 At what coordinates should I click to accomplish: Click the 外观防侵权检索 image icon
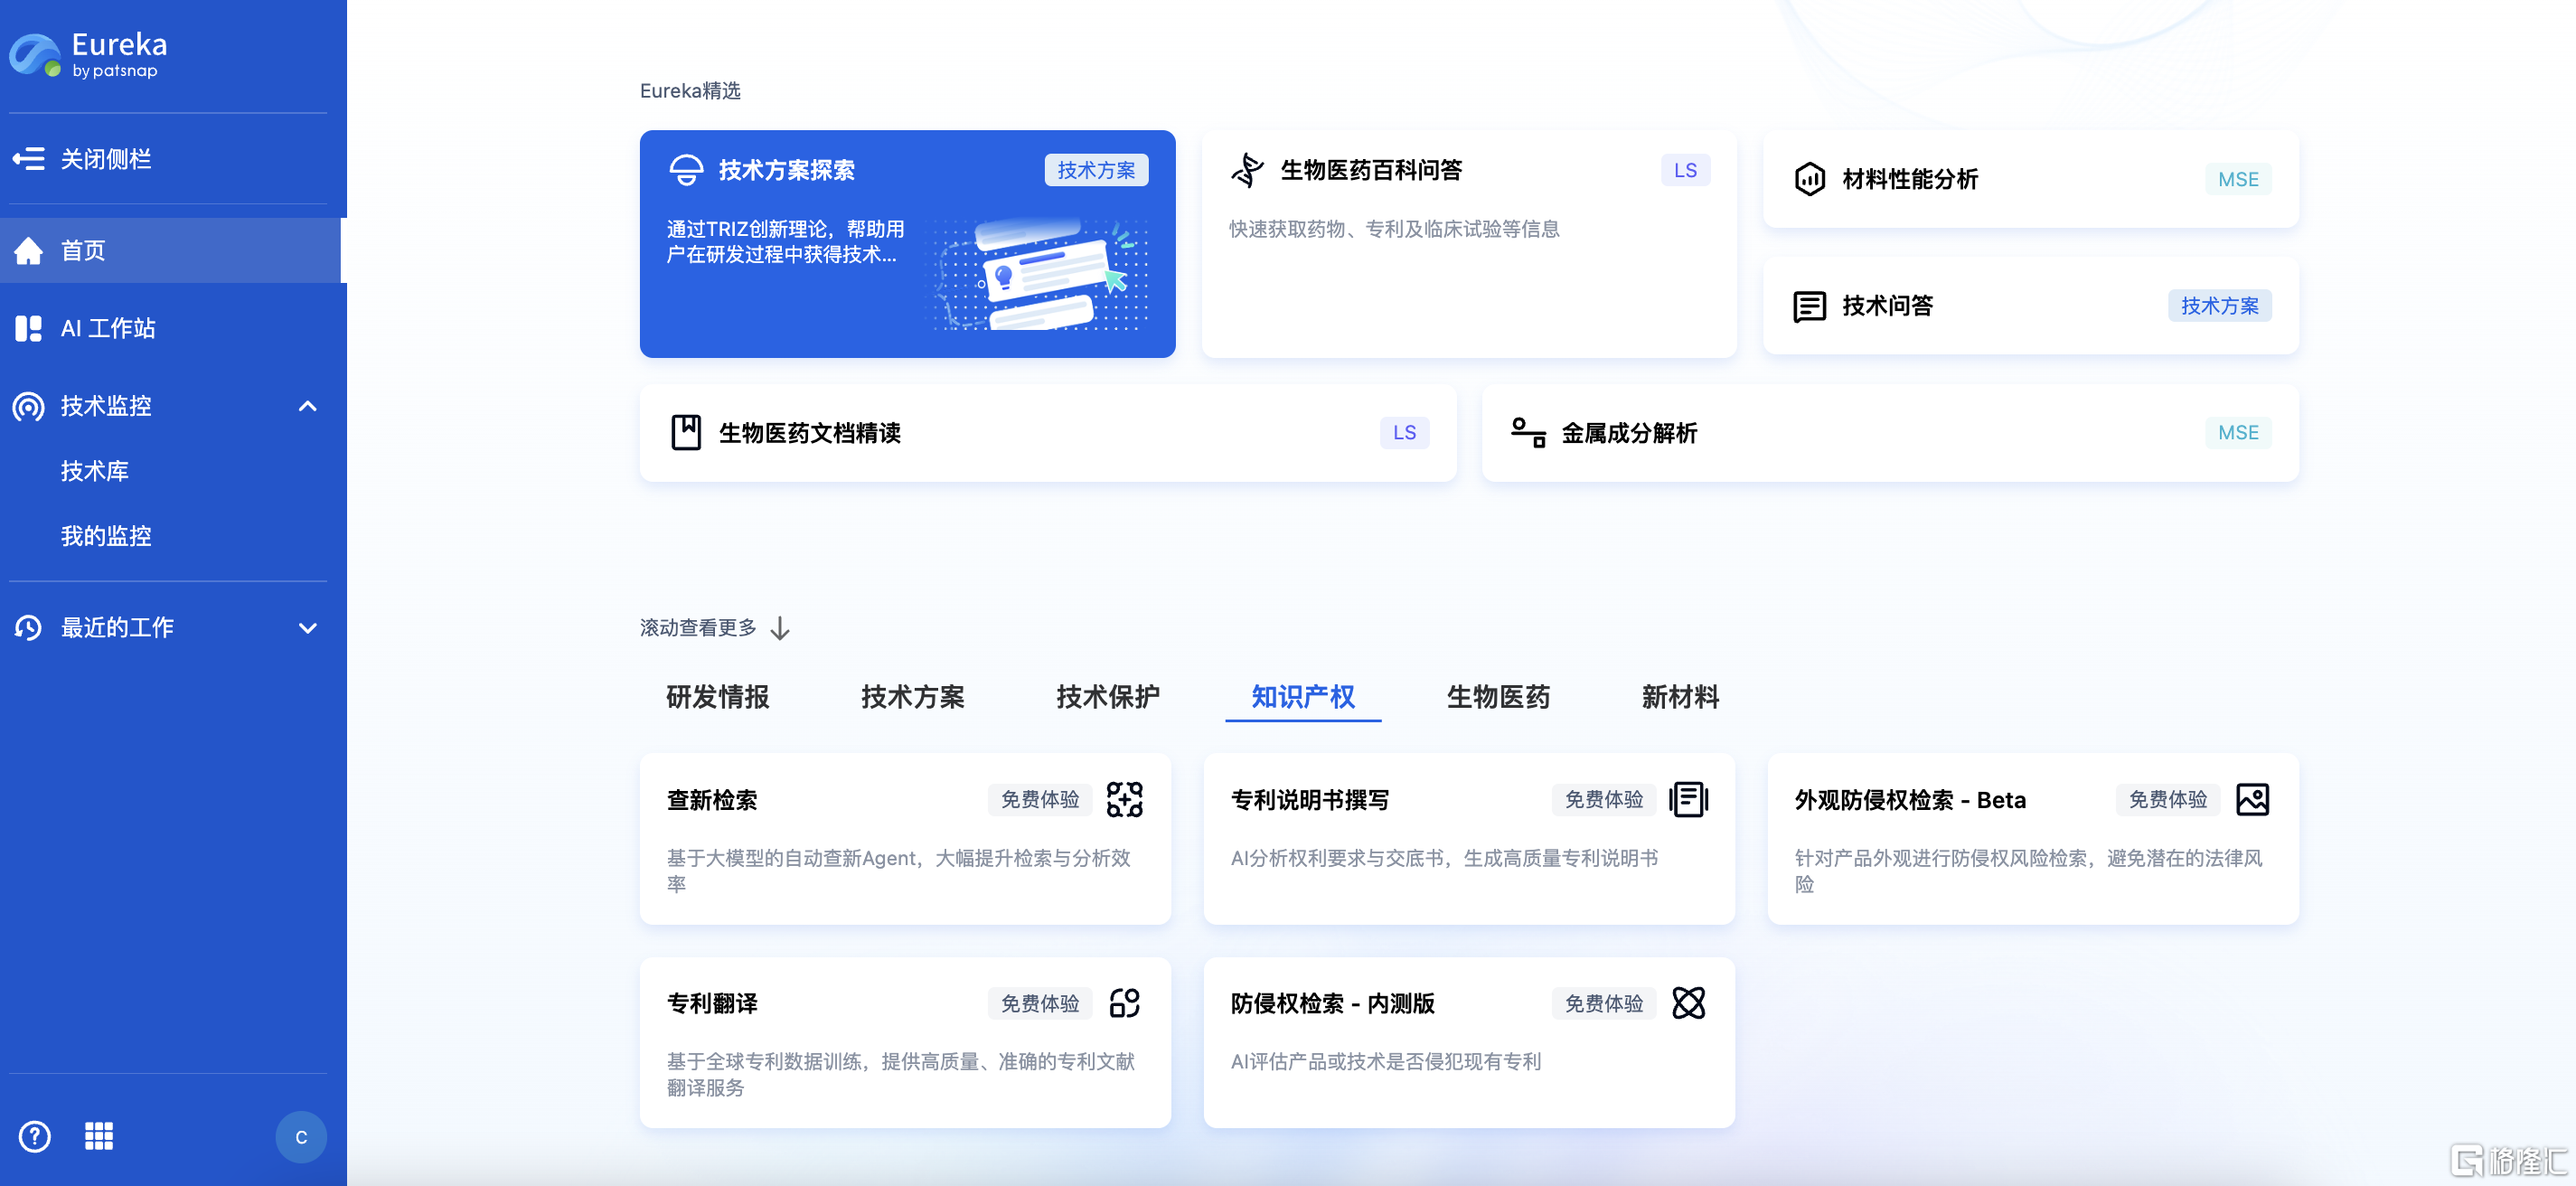tap(2253, 800)
